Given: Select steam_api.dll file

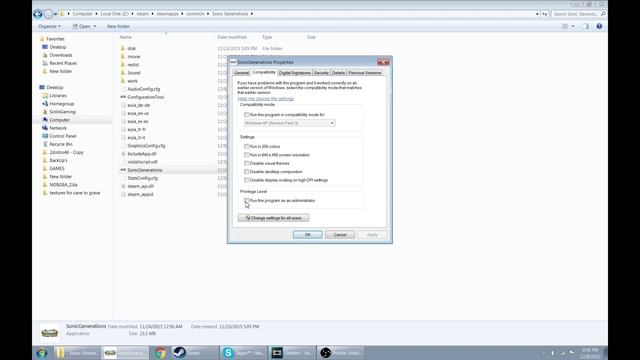Looking at the screenshot, I should coord(140,186).
